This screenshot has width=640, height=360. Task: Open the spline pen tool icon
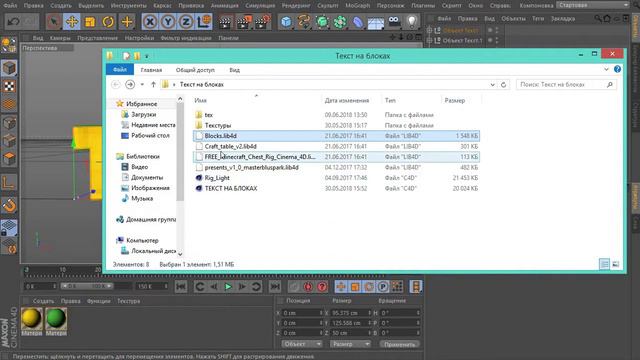pyautogui.click(x=304, y=22)
